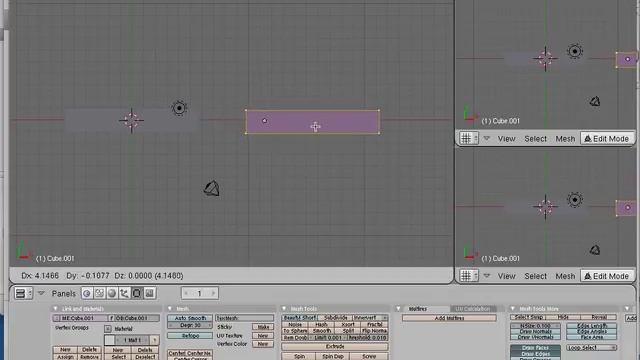
Task: Open the Mesh menu in upper-right viewport
Action: [x=565, y=139]
